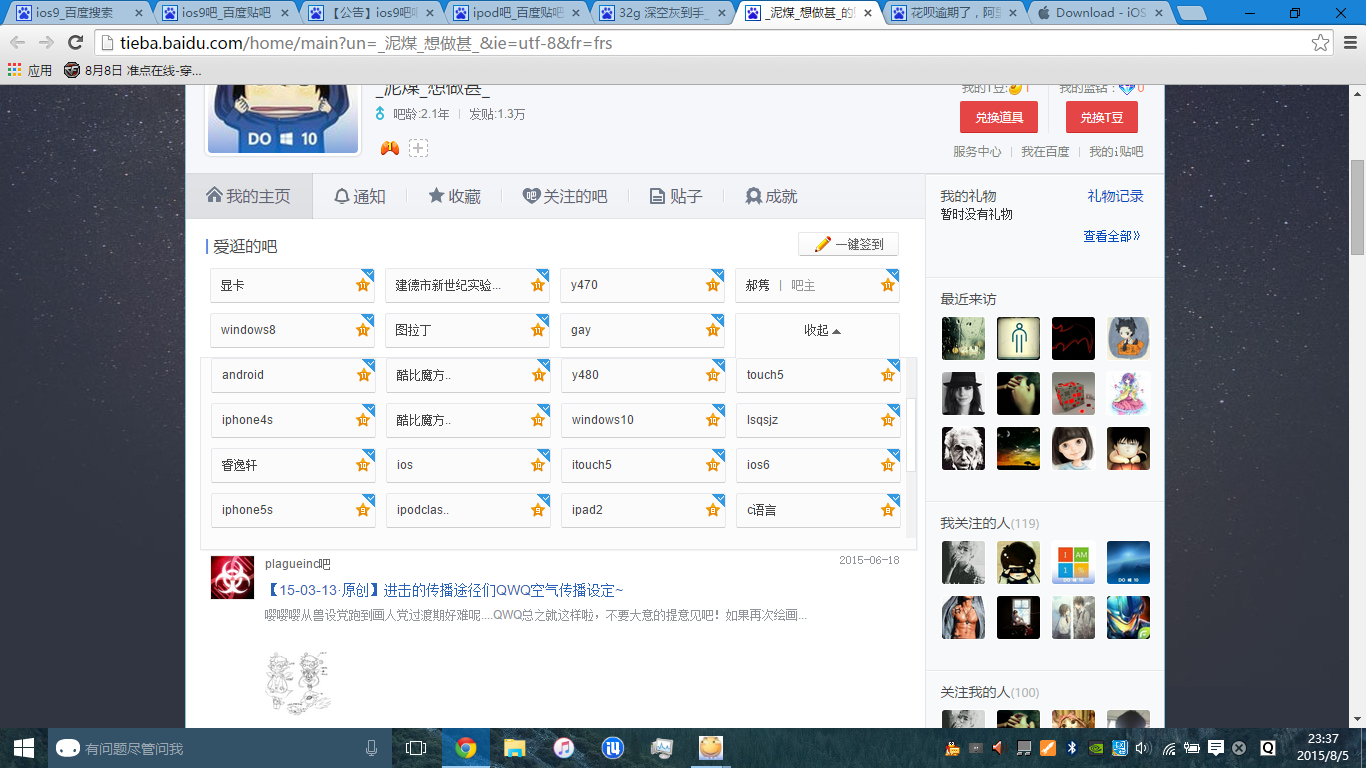This screenshot has width=1366, height=768.
Task: Open the 我的i贴吧 link
Action: point(1116,152)
